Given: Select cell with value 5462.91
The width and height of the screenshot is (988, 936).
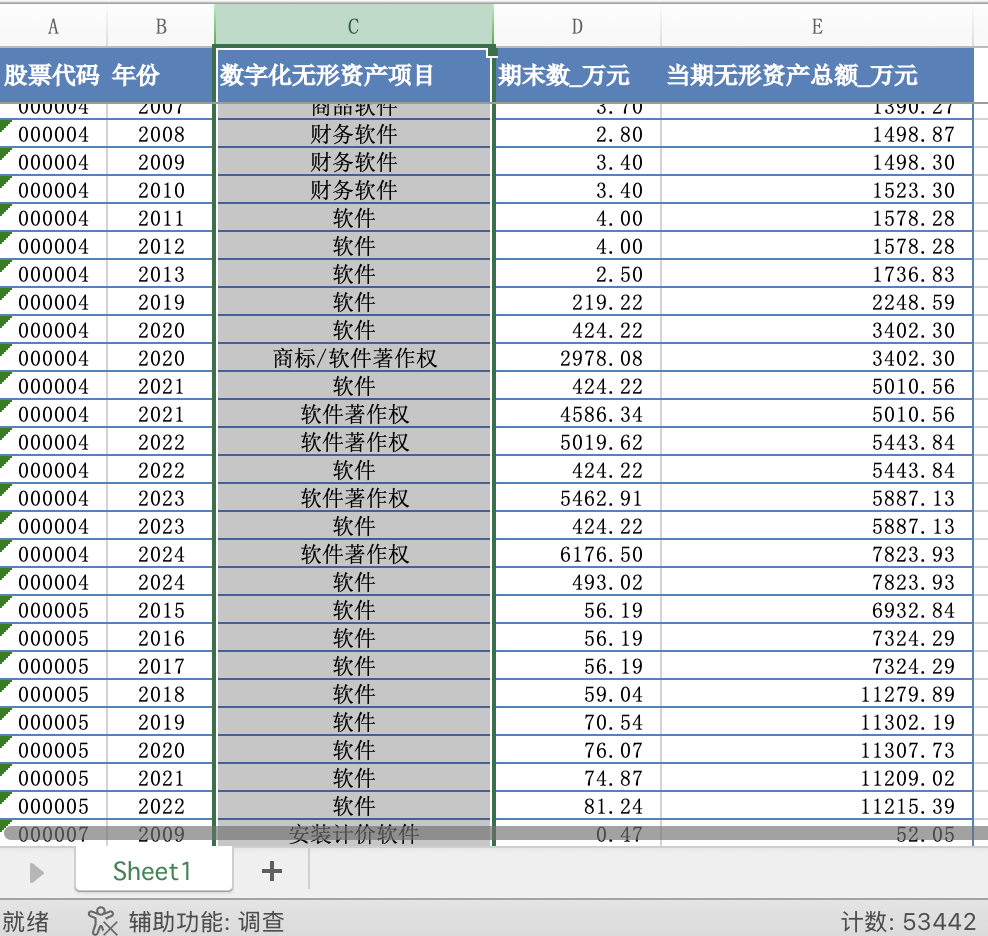Looking at the screenshot, I should tap(577, 498).
